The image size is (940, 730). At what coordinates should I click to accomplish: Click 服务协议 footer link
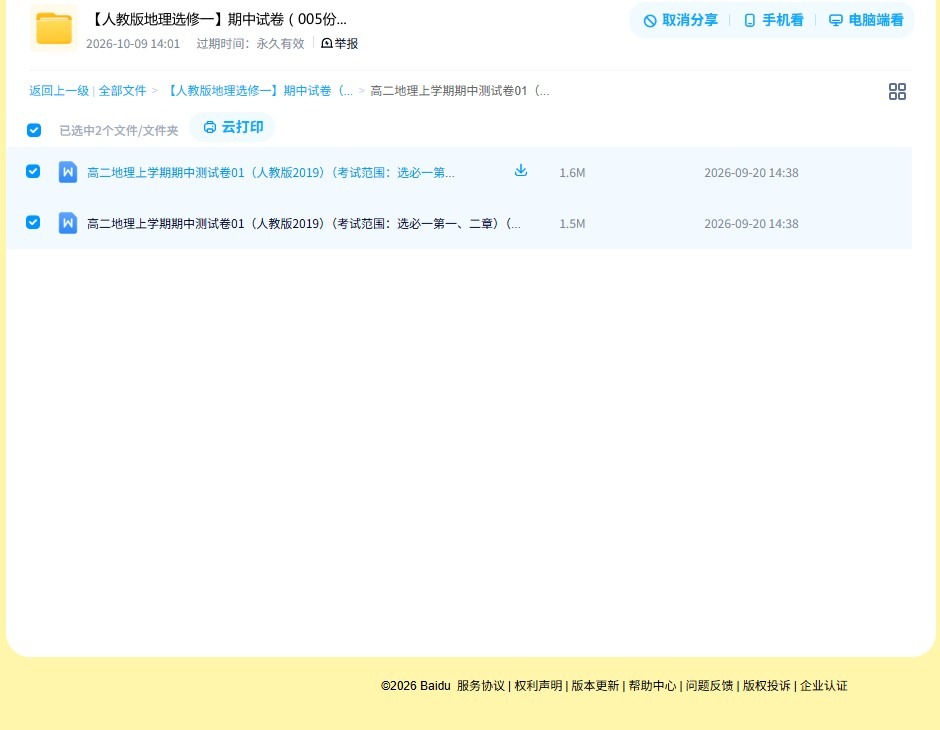tap(481, 686)
